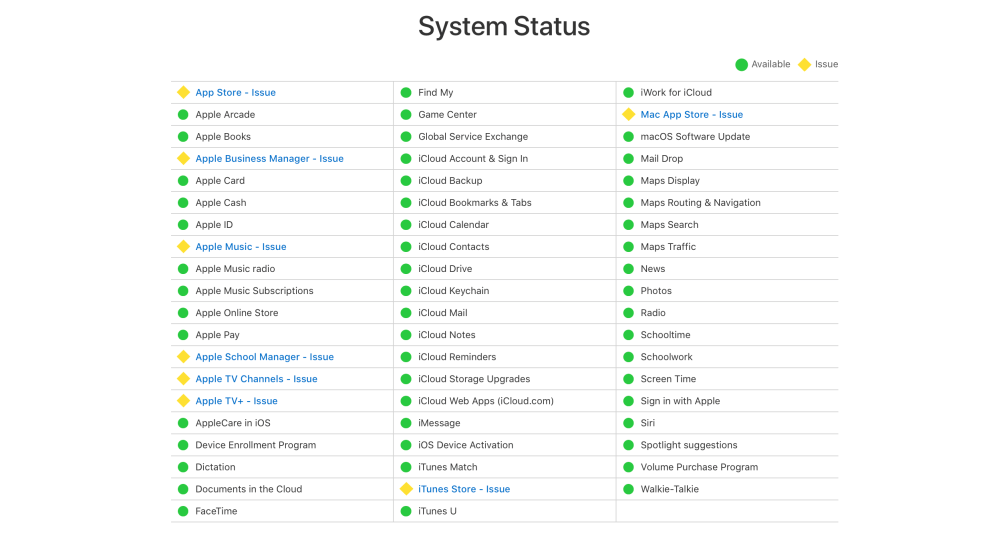Click yellow issue diamond in the legend
Screen dimensions: 999x536
(803, 64)
